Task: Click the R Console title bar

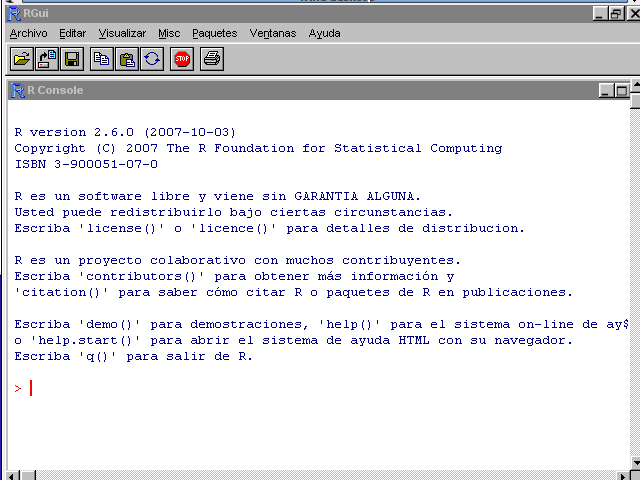Action: [300, 90]
